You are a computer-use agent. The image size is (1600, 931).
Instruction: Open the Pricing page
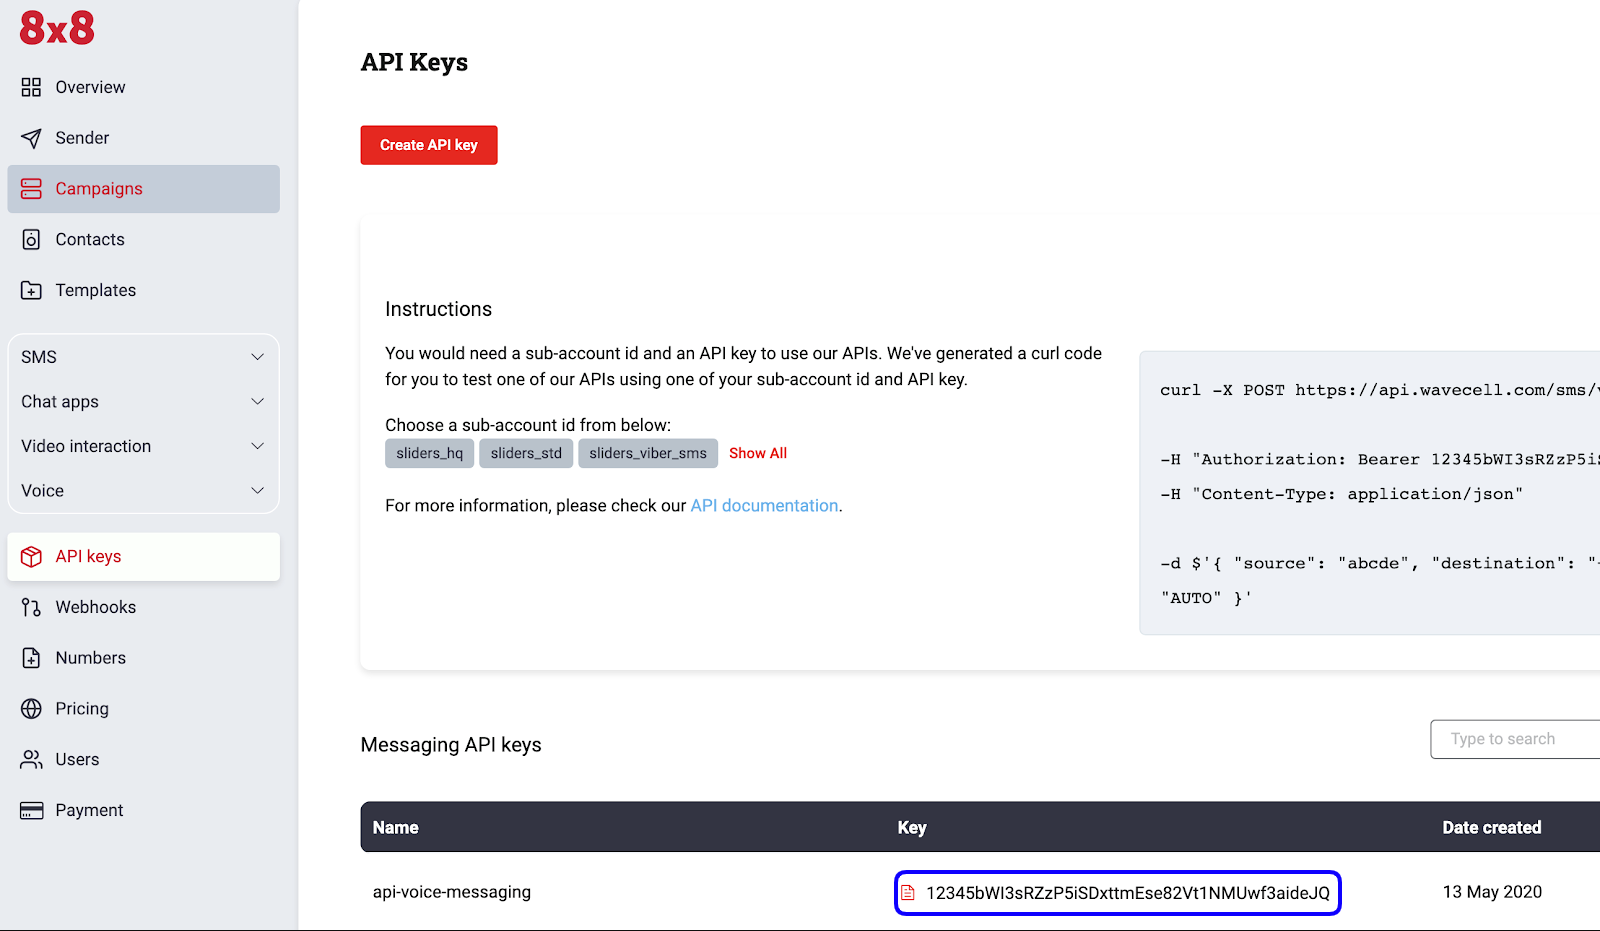tap(143, 709)
